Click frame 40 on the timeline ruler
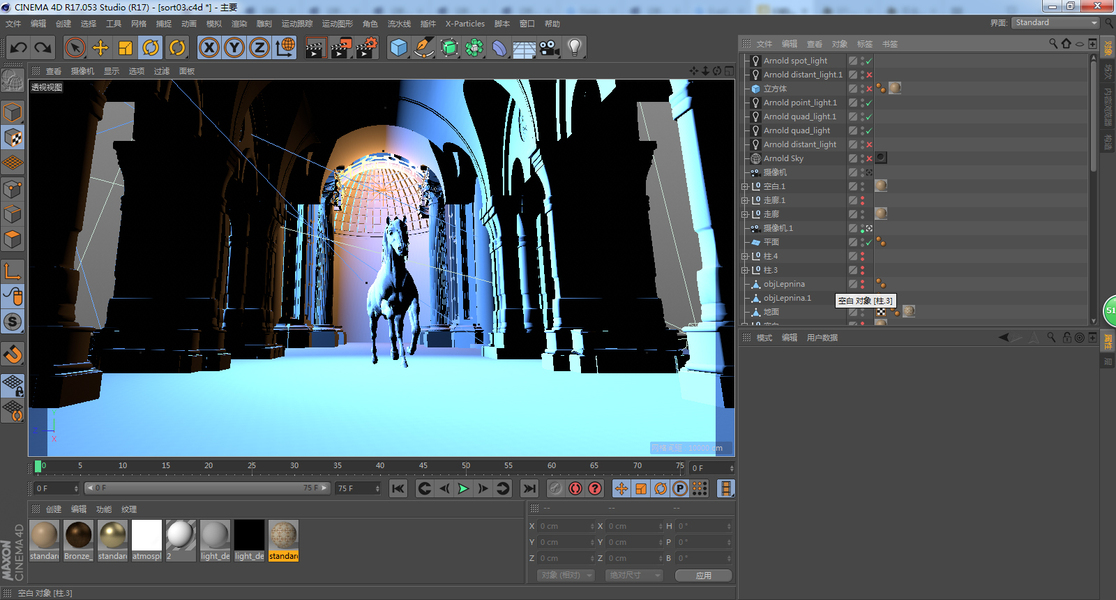This screenshot has width=1116, height=600. click(x=380, y=466)
